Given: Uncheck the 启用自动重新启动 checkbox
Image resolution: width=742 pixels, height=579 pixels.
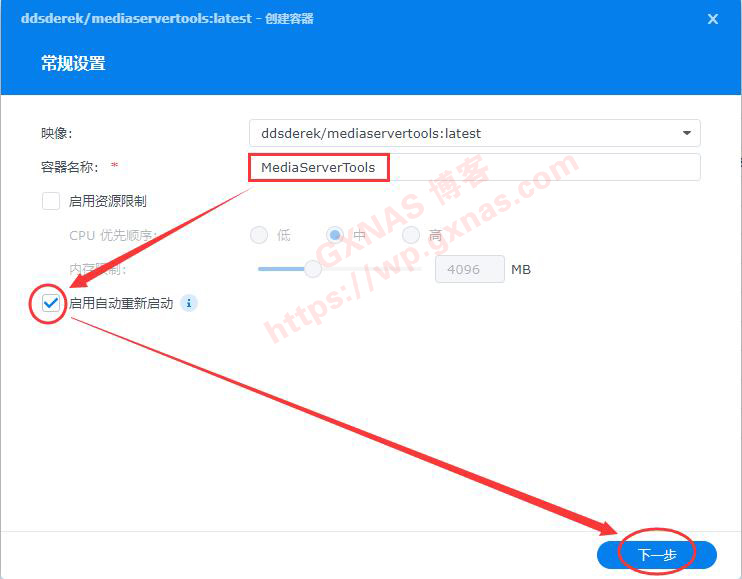Looking at the screenshot, I should click(51, 303).
